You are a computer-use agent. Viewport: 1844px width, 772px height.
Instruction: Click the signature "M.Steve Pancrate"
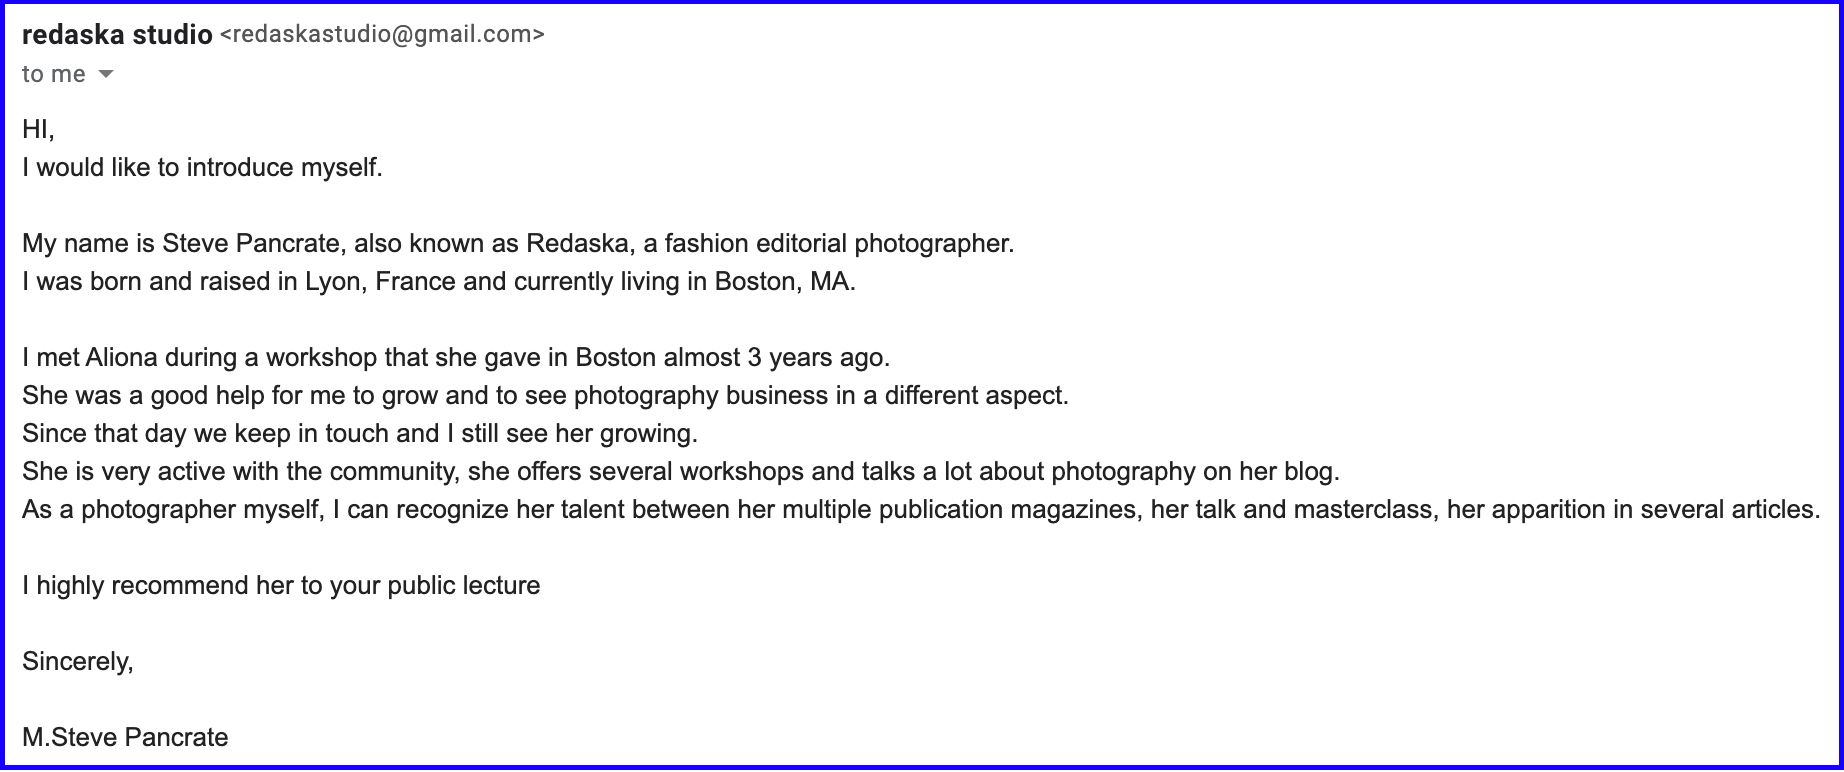pyautogui.click(x=125, y=738)
